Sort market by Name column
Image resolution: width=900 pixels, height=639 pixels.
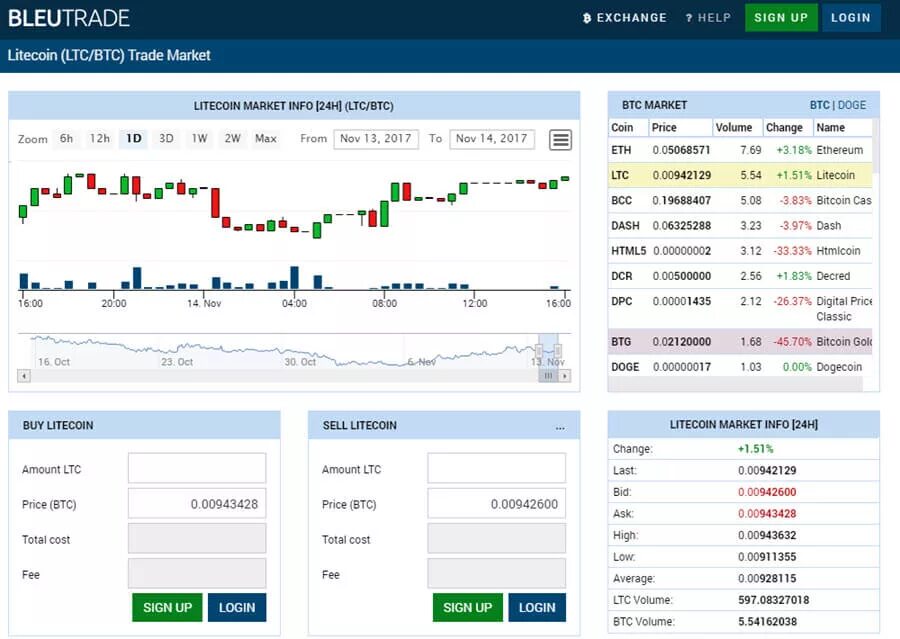pyautogui.click(x=842, y=127)
